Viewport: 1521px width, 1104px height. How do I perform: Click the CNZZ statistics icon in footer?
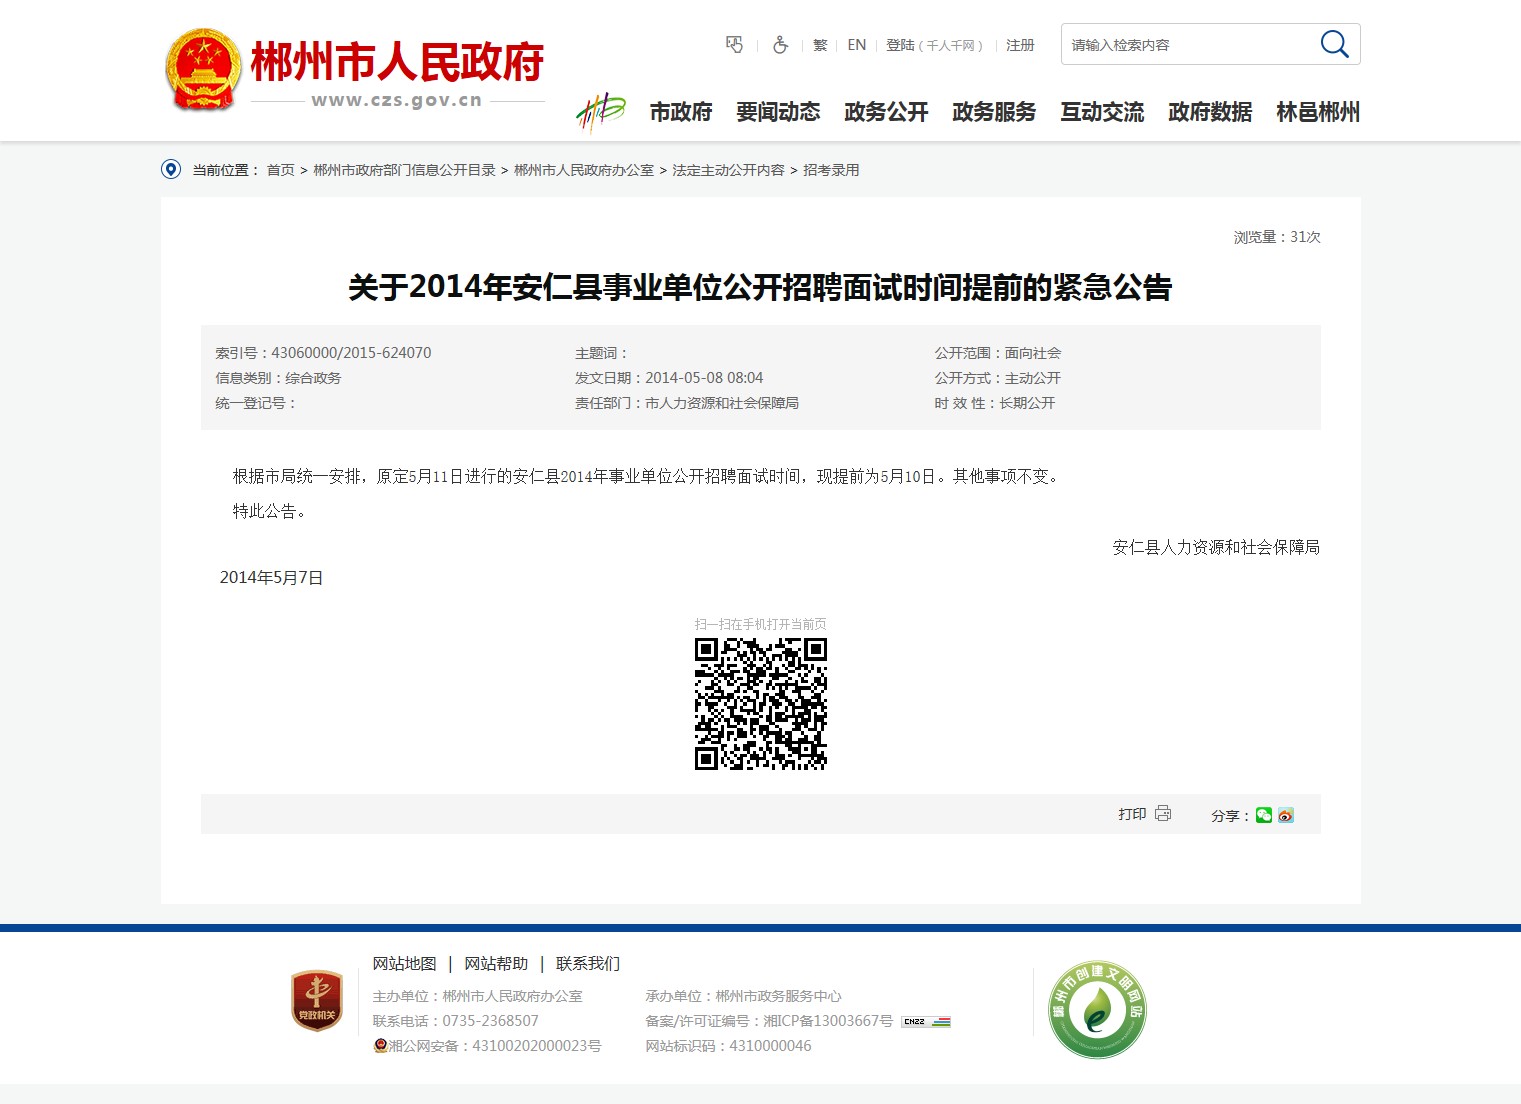point(926,1021)
